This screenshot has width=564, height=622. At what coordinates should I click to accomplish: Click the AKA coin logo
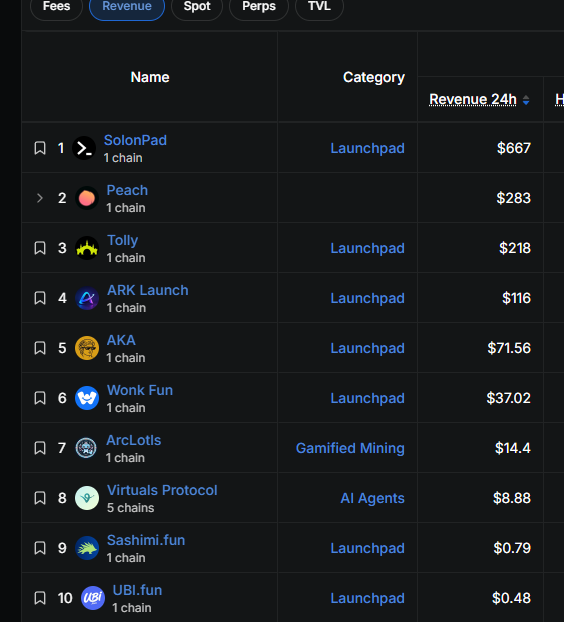pyautogui.click(x=87, y=348)
